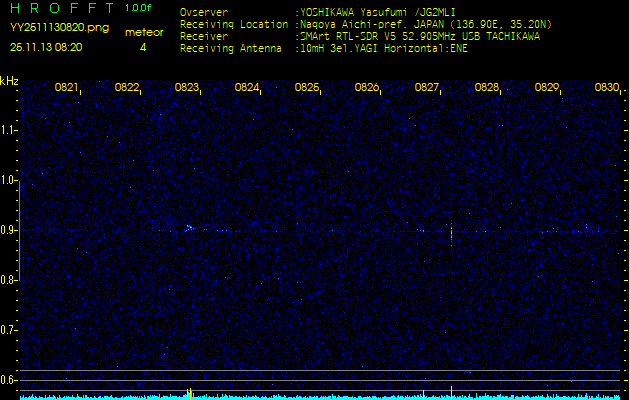Click the 'Receiver' field label
The image size is (629, 400).
tap(204, 37)
